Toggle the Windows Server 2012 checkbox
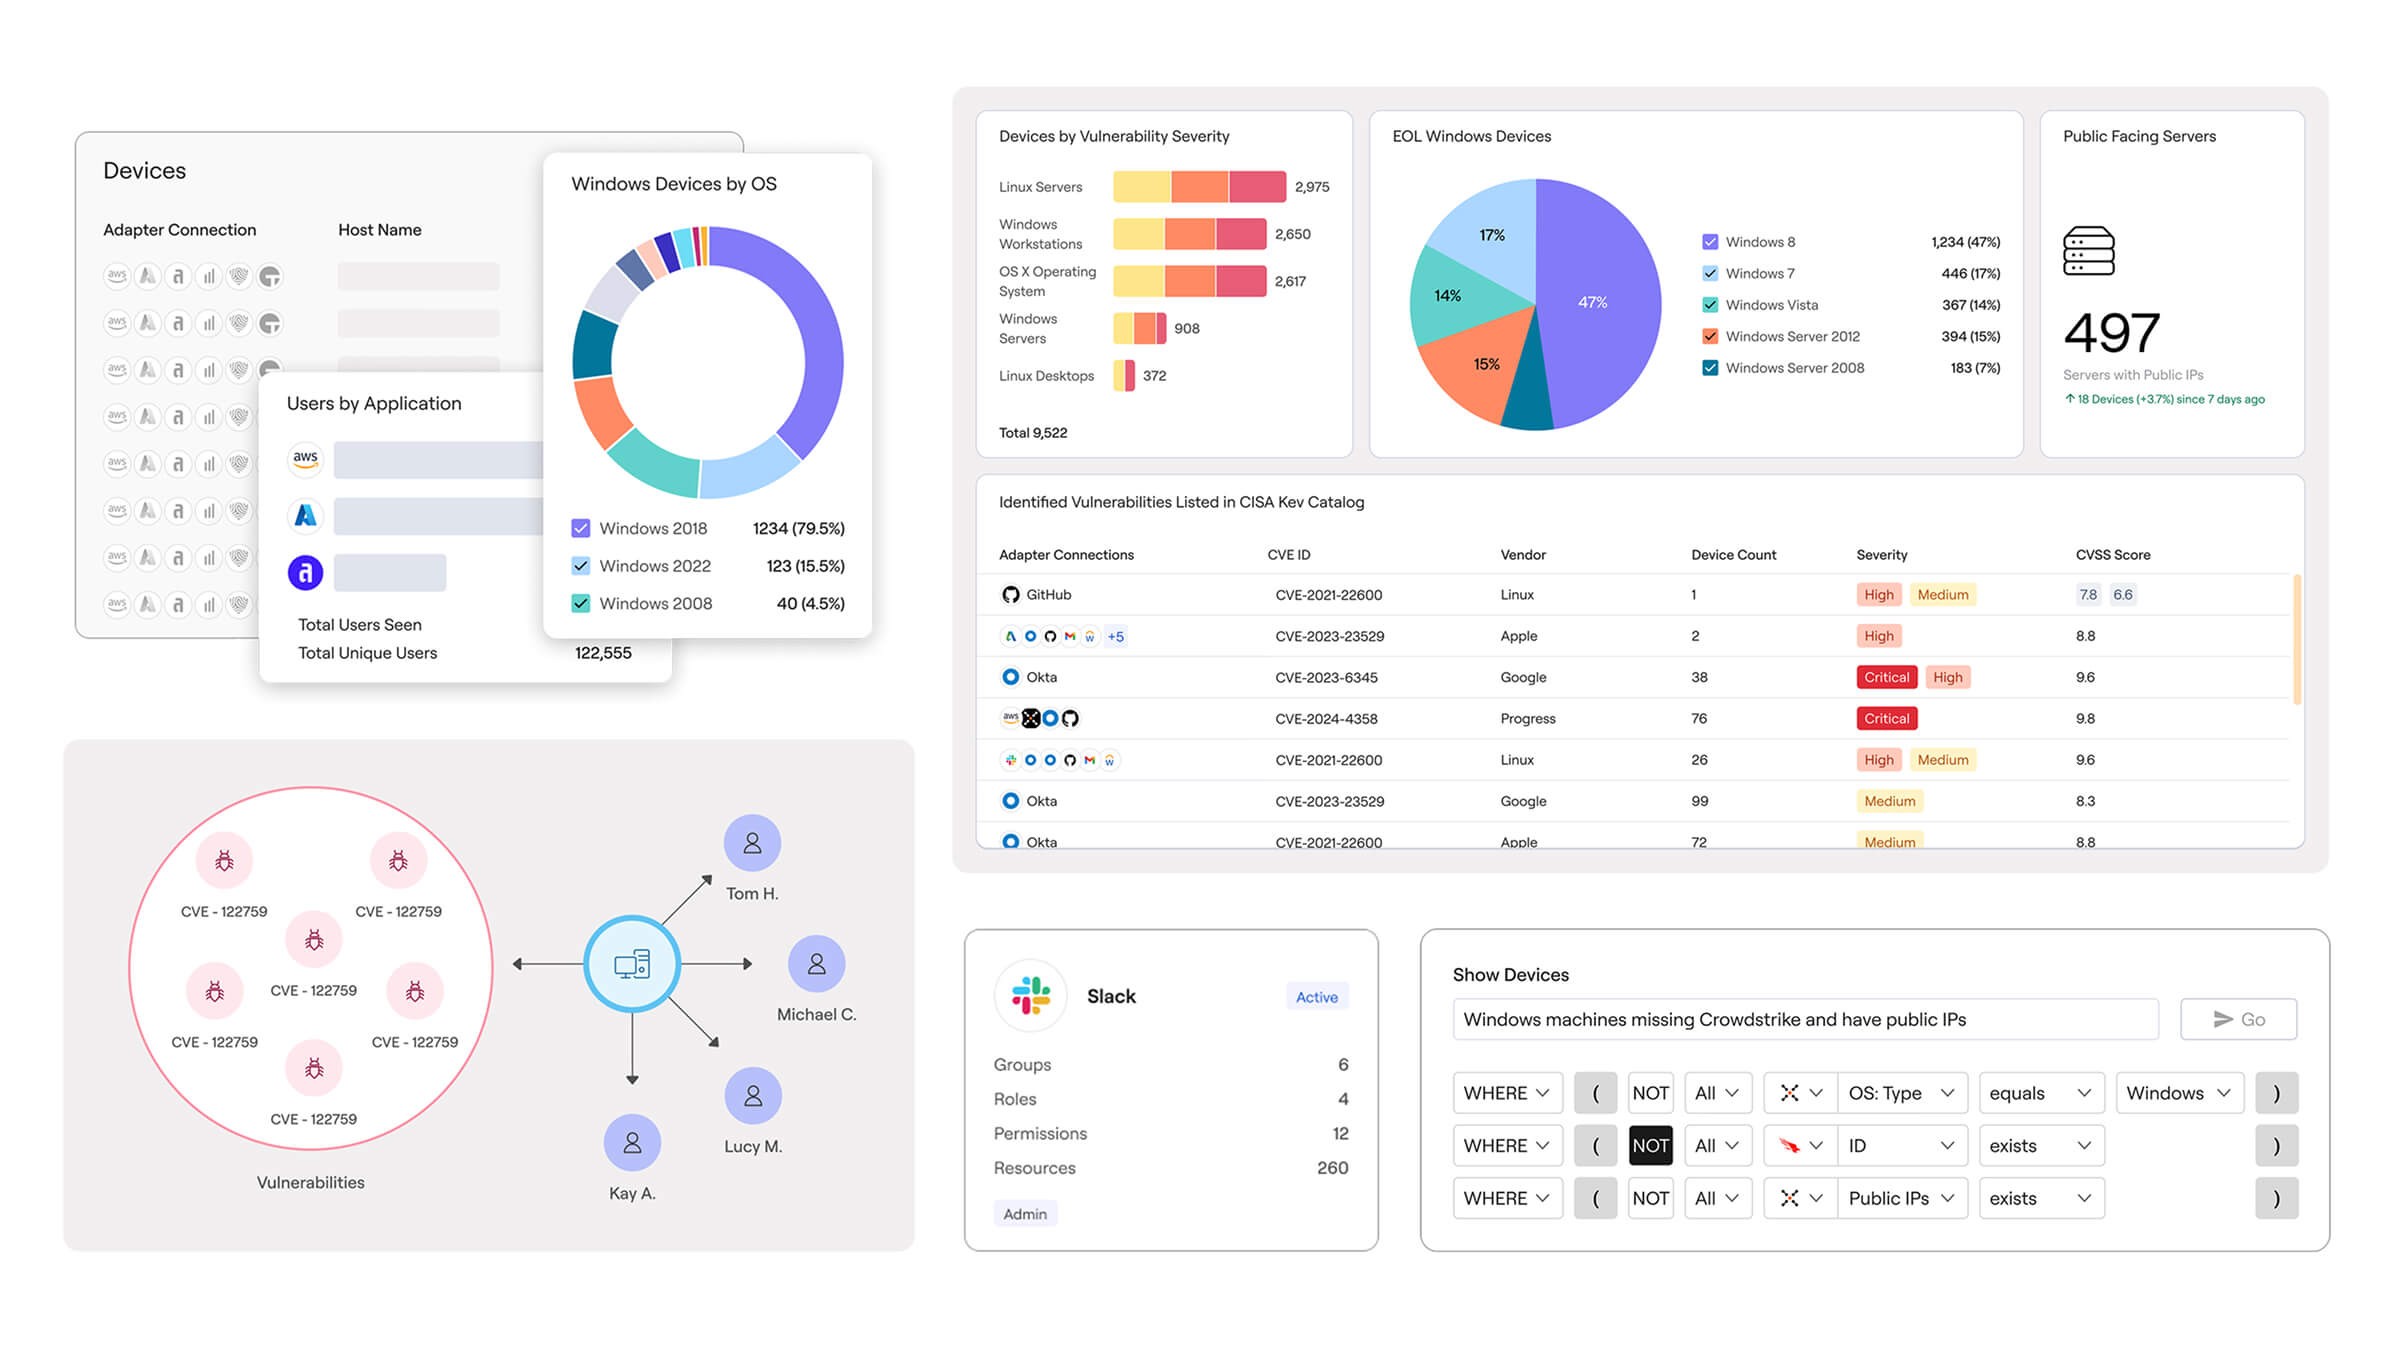This screenshot has width=2400, height=1350. pos(1710,336)
